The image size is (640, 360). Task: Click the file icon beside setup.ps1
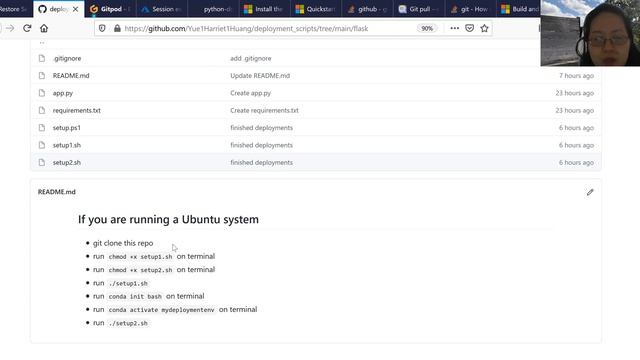tap(42, 128)
